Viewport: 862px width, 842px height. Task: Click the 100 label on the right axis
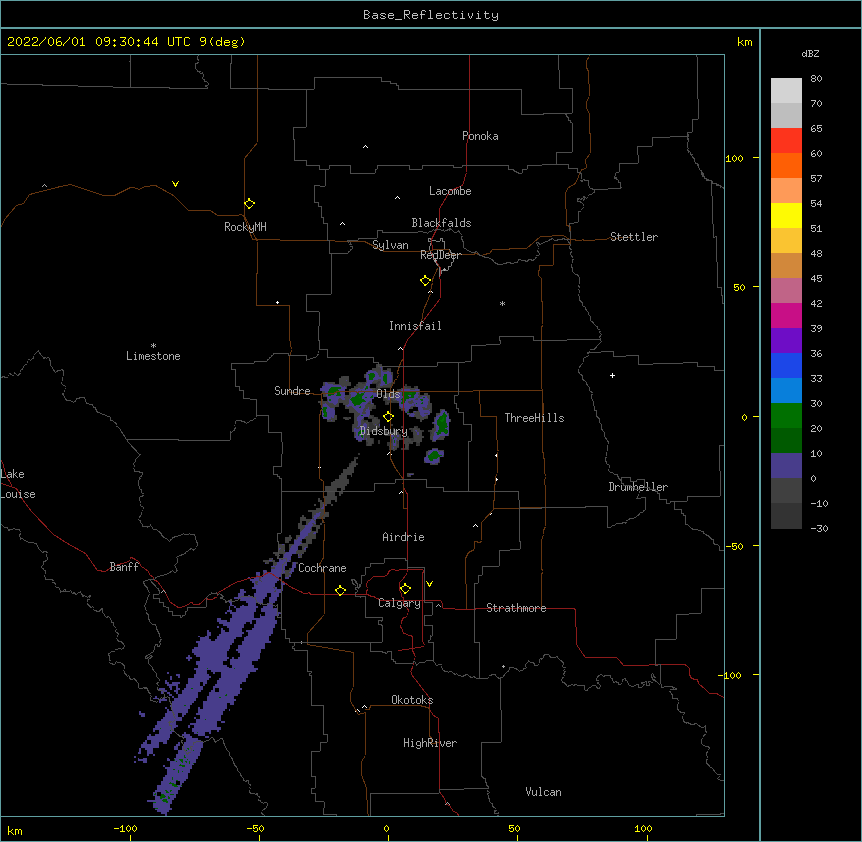coord(734,158)
